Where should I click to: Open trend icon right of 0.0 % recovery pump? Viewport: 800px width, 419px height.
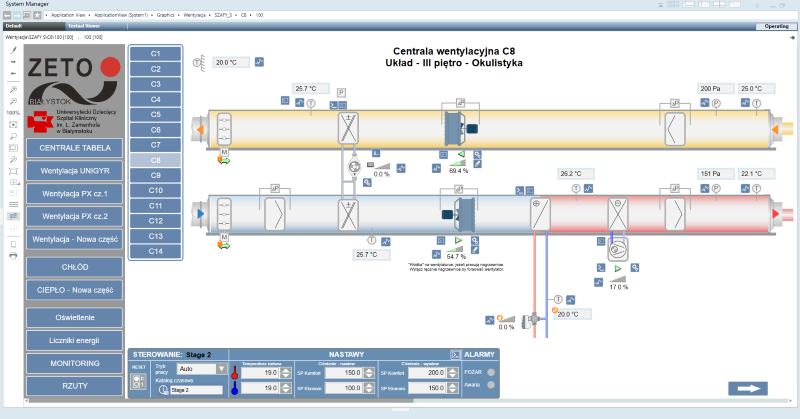click(x=401, y=168)
